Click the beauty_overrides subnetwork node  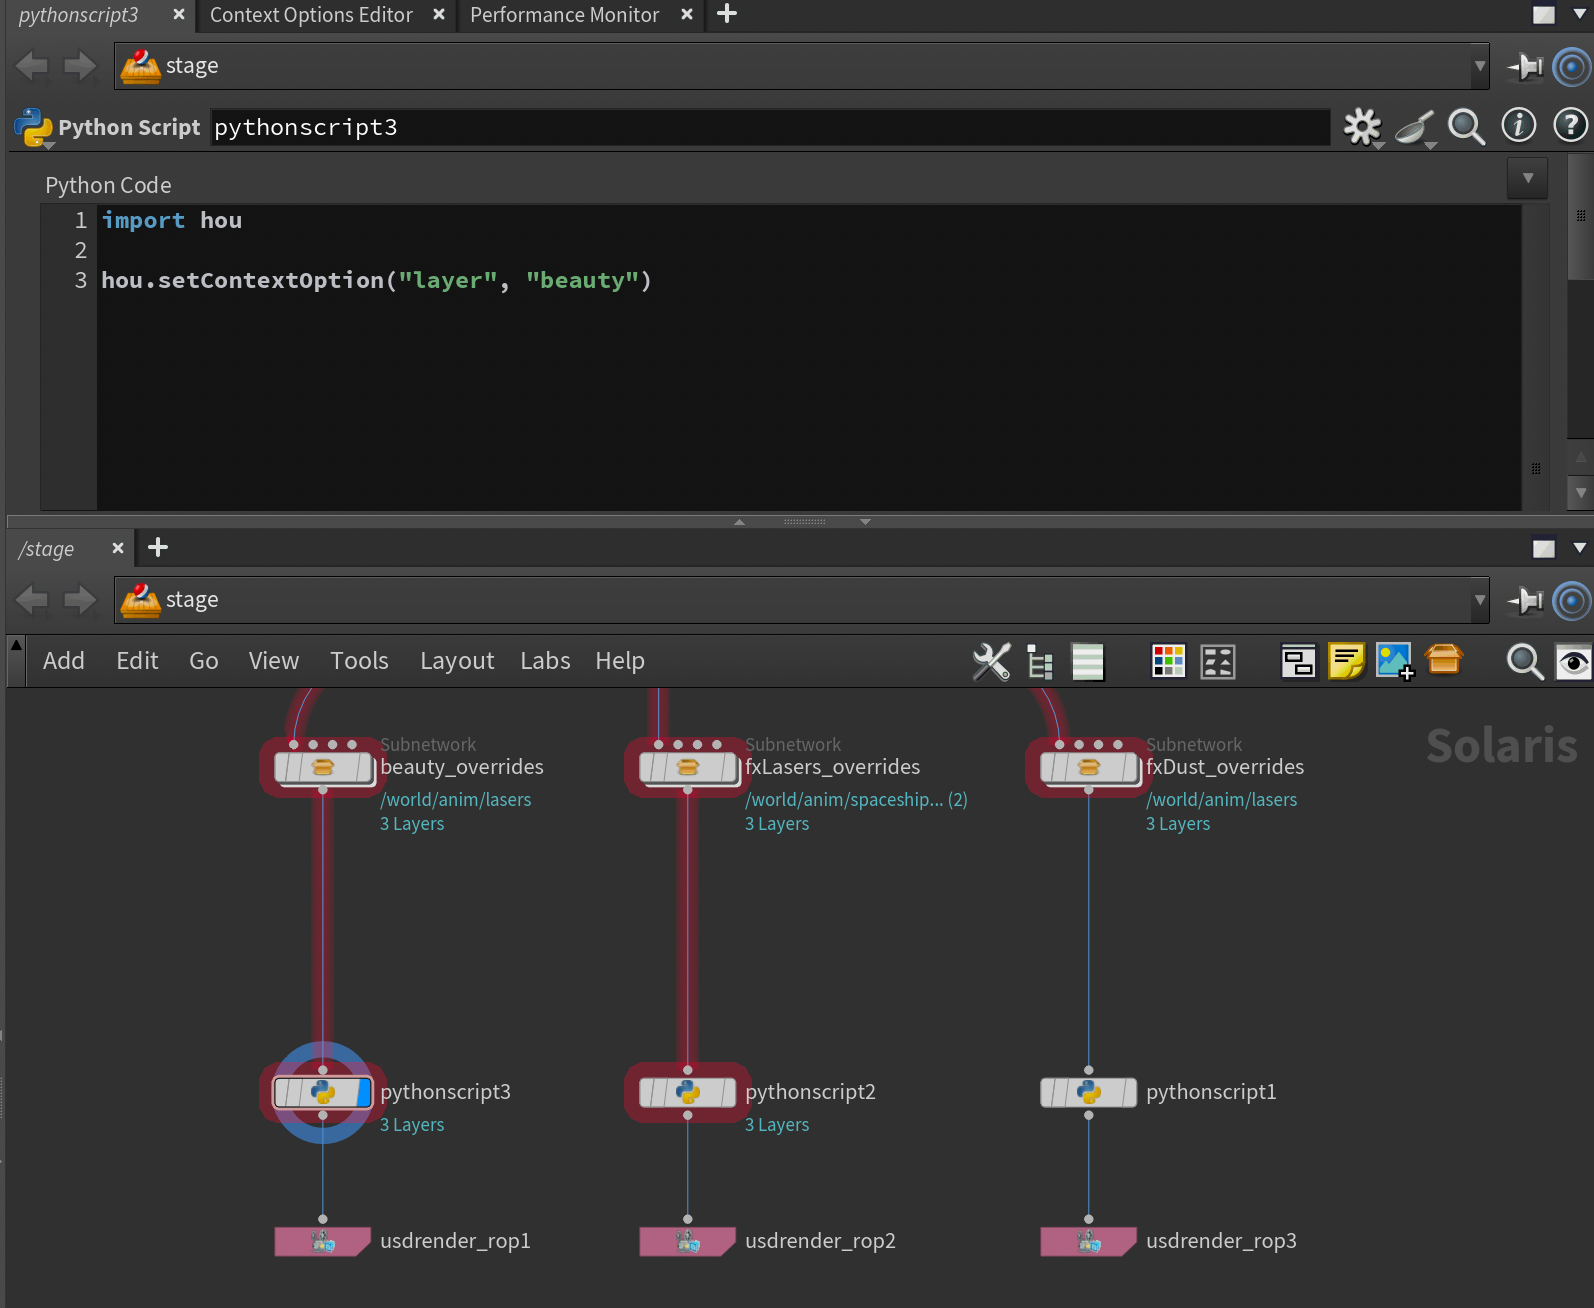tap(322, 768)
